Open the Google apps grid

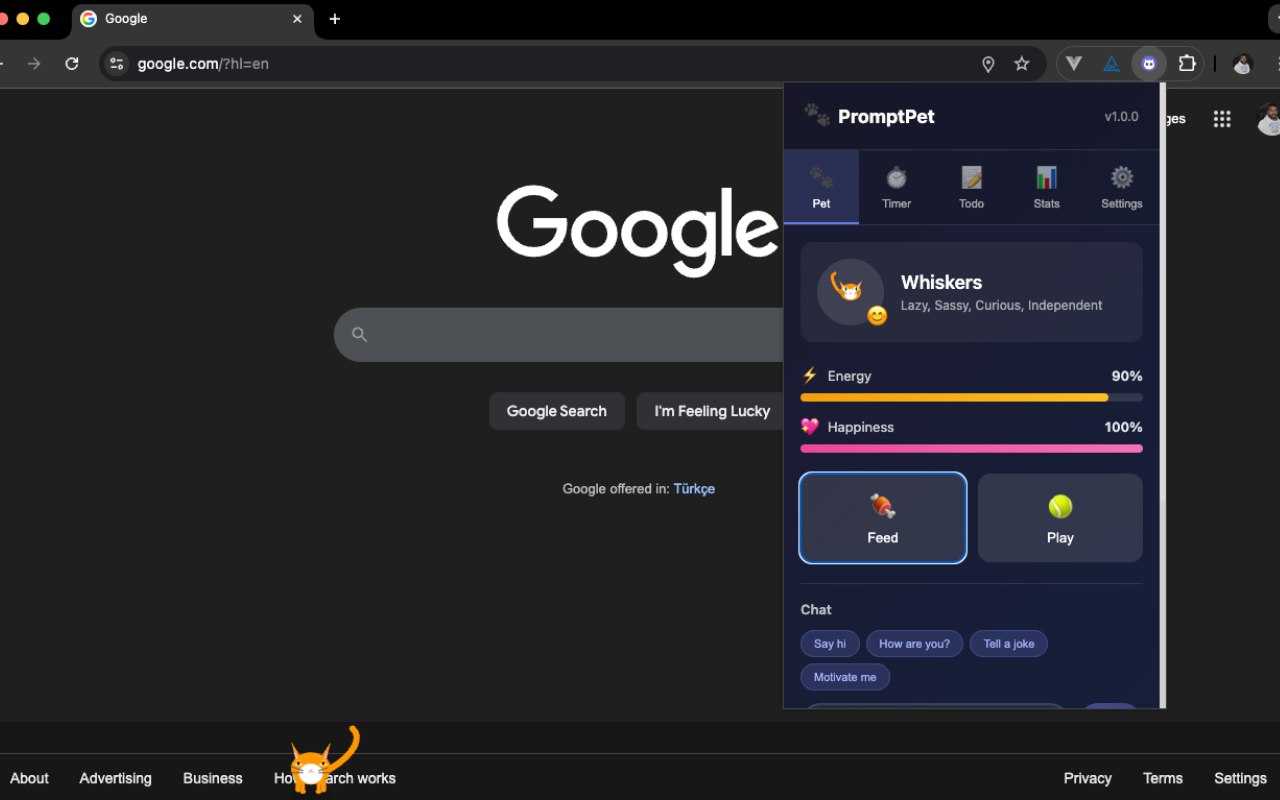1222,119
